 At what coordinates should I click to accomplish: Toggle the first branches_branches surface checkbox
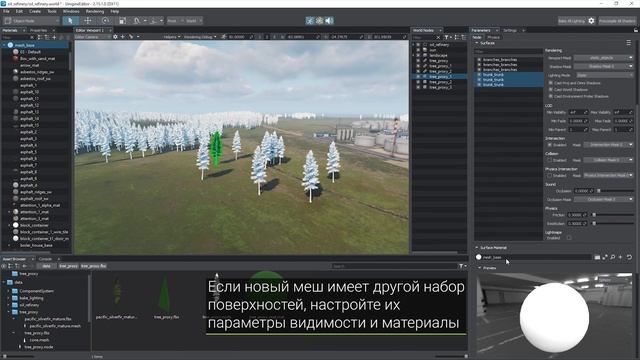coord(479,60)
